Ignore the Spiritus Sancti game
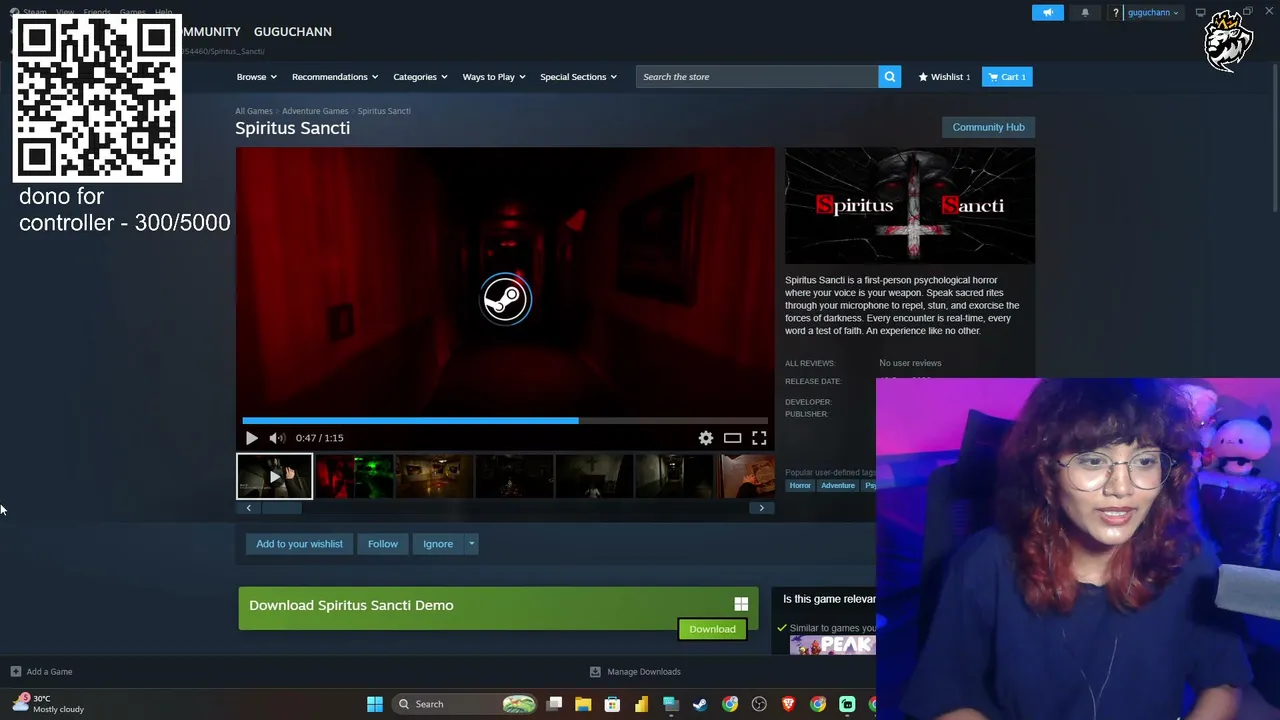 tap(438, 544)
